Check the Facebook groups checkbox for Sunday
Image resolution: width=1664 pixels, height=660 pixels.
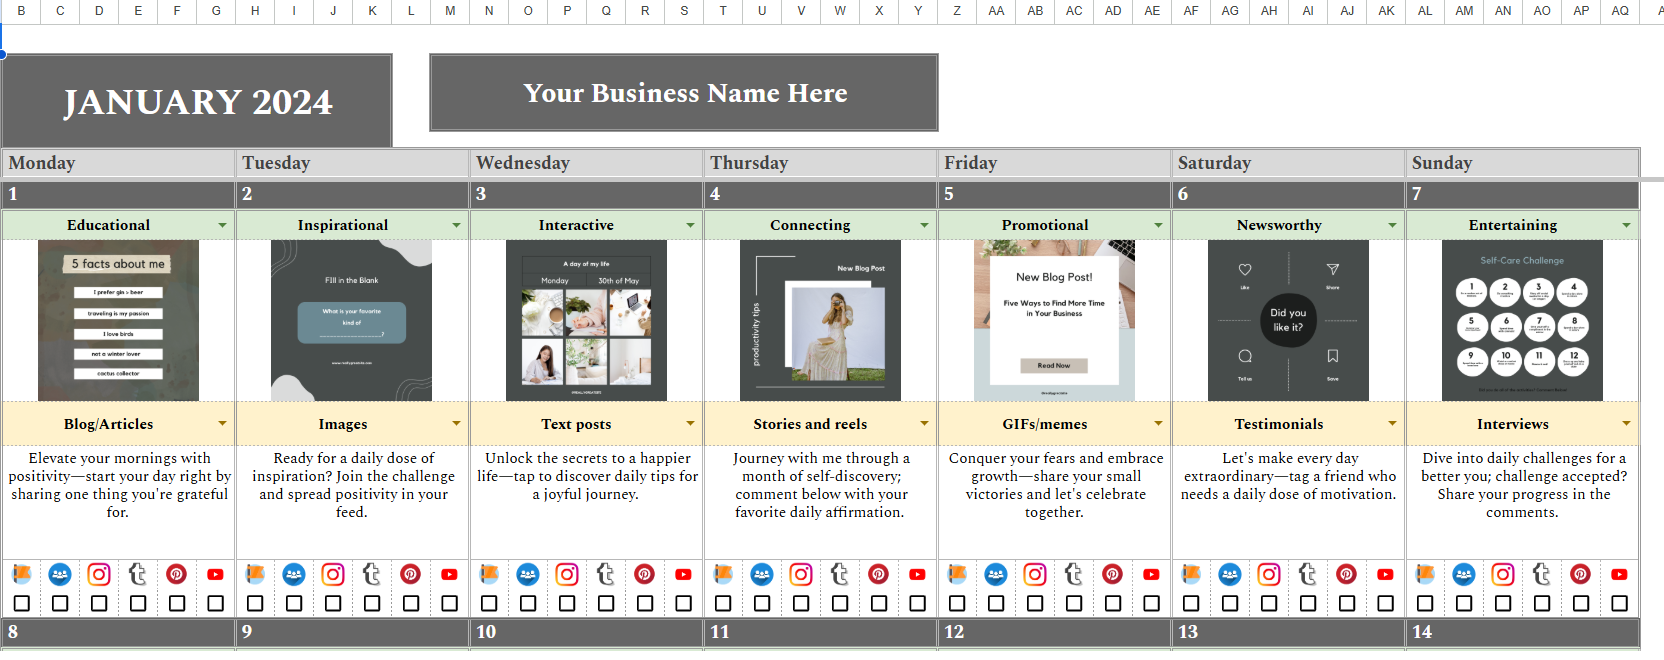coord(1464,603)
